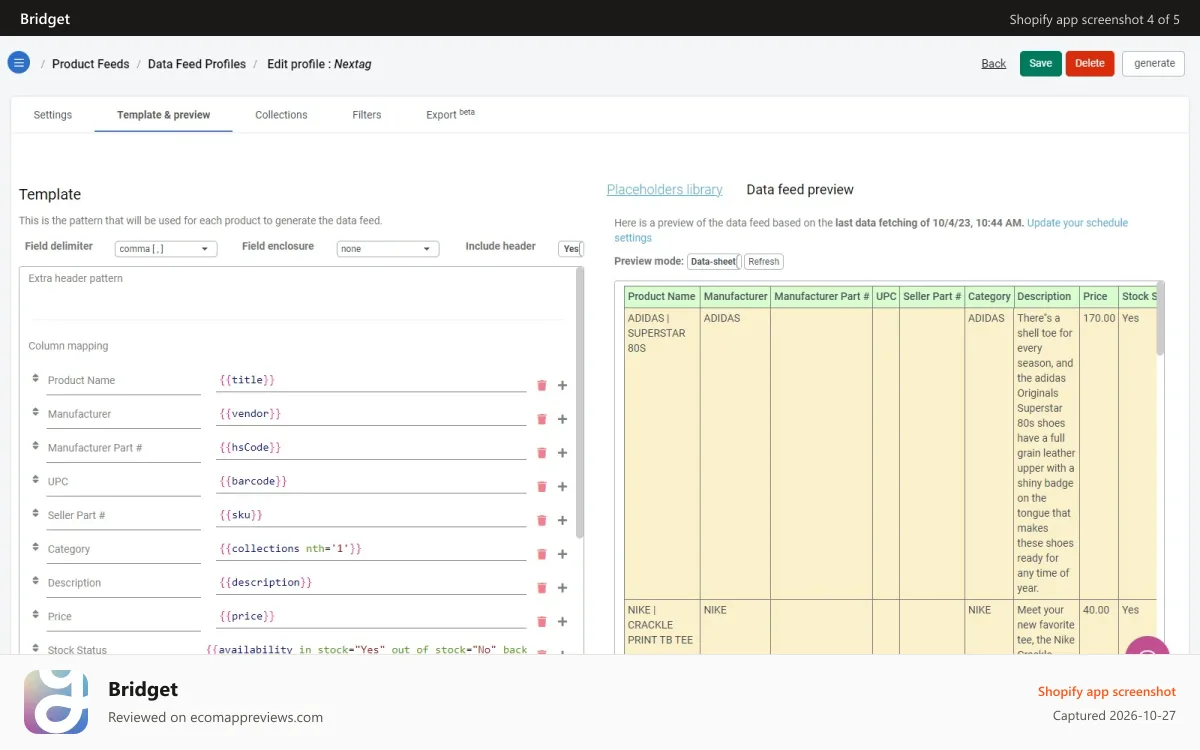Add a column after Description row
Screen dimensions: 1200x750
tap(562, 588)
